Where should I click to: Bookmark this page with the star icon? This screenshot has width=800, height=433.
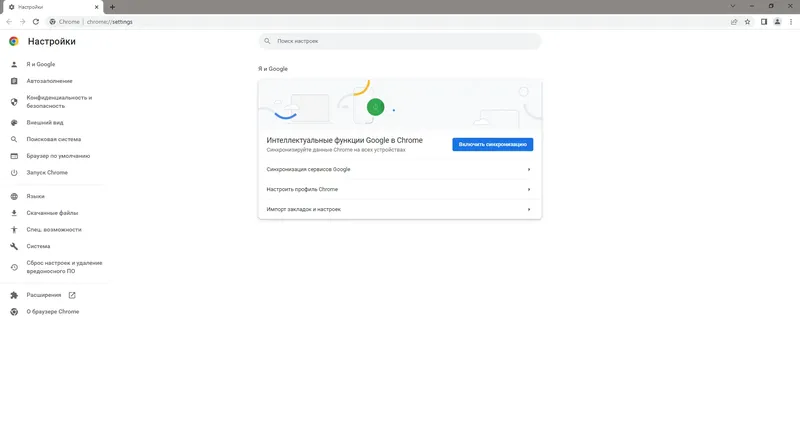click(747, 22)
